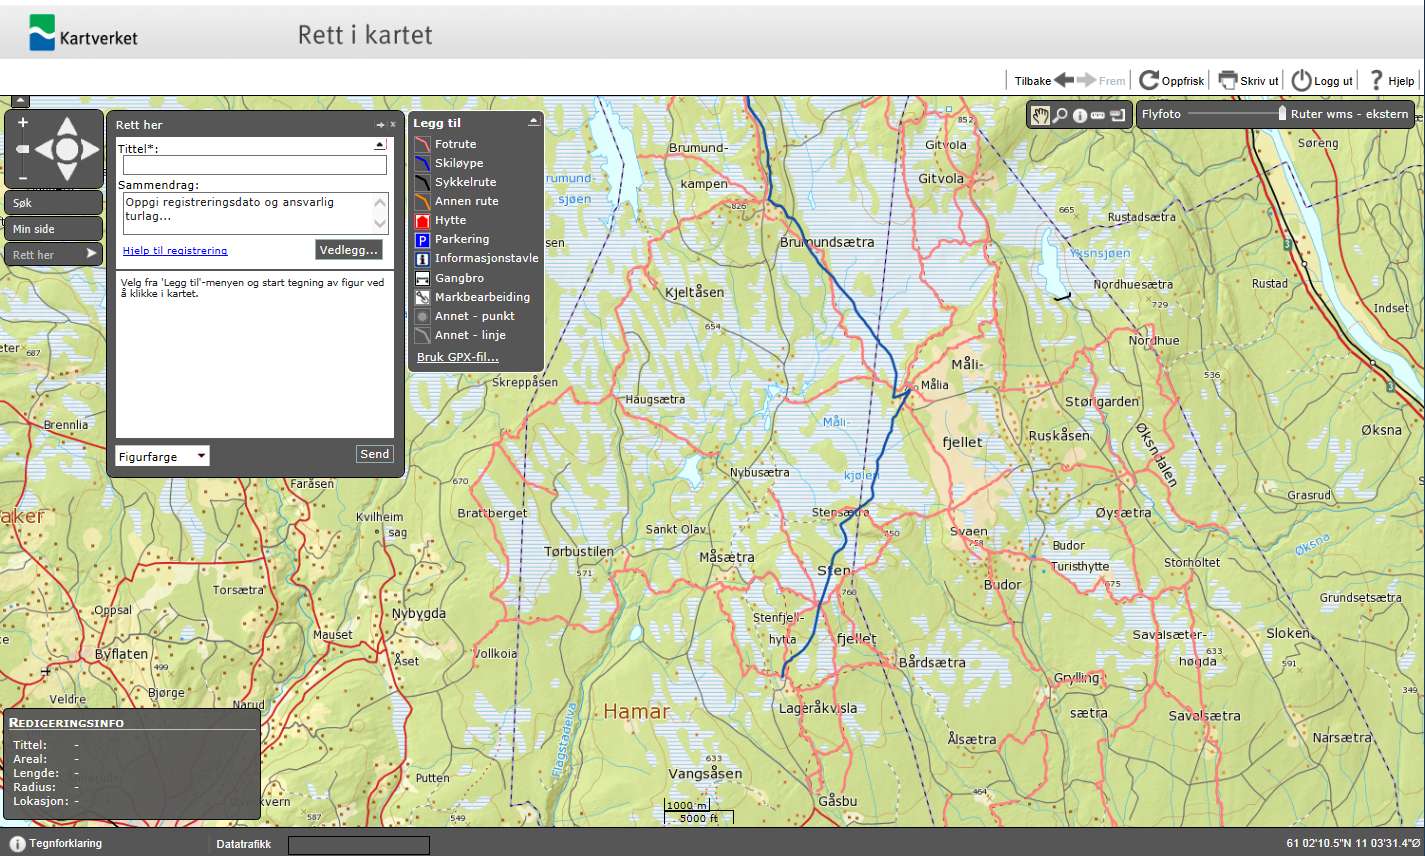Image resolution: width=1425 pixels, height=856 pixels.
Task: Open Bruk GPX-fil... link
Action: coord(457,357)
